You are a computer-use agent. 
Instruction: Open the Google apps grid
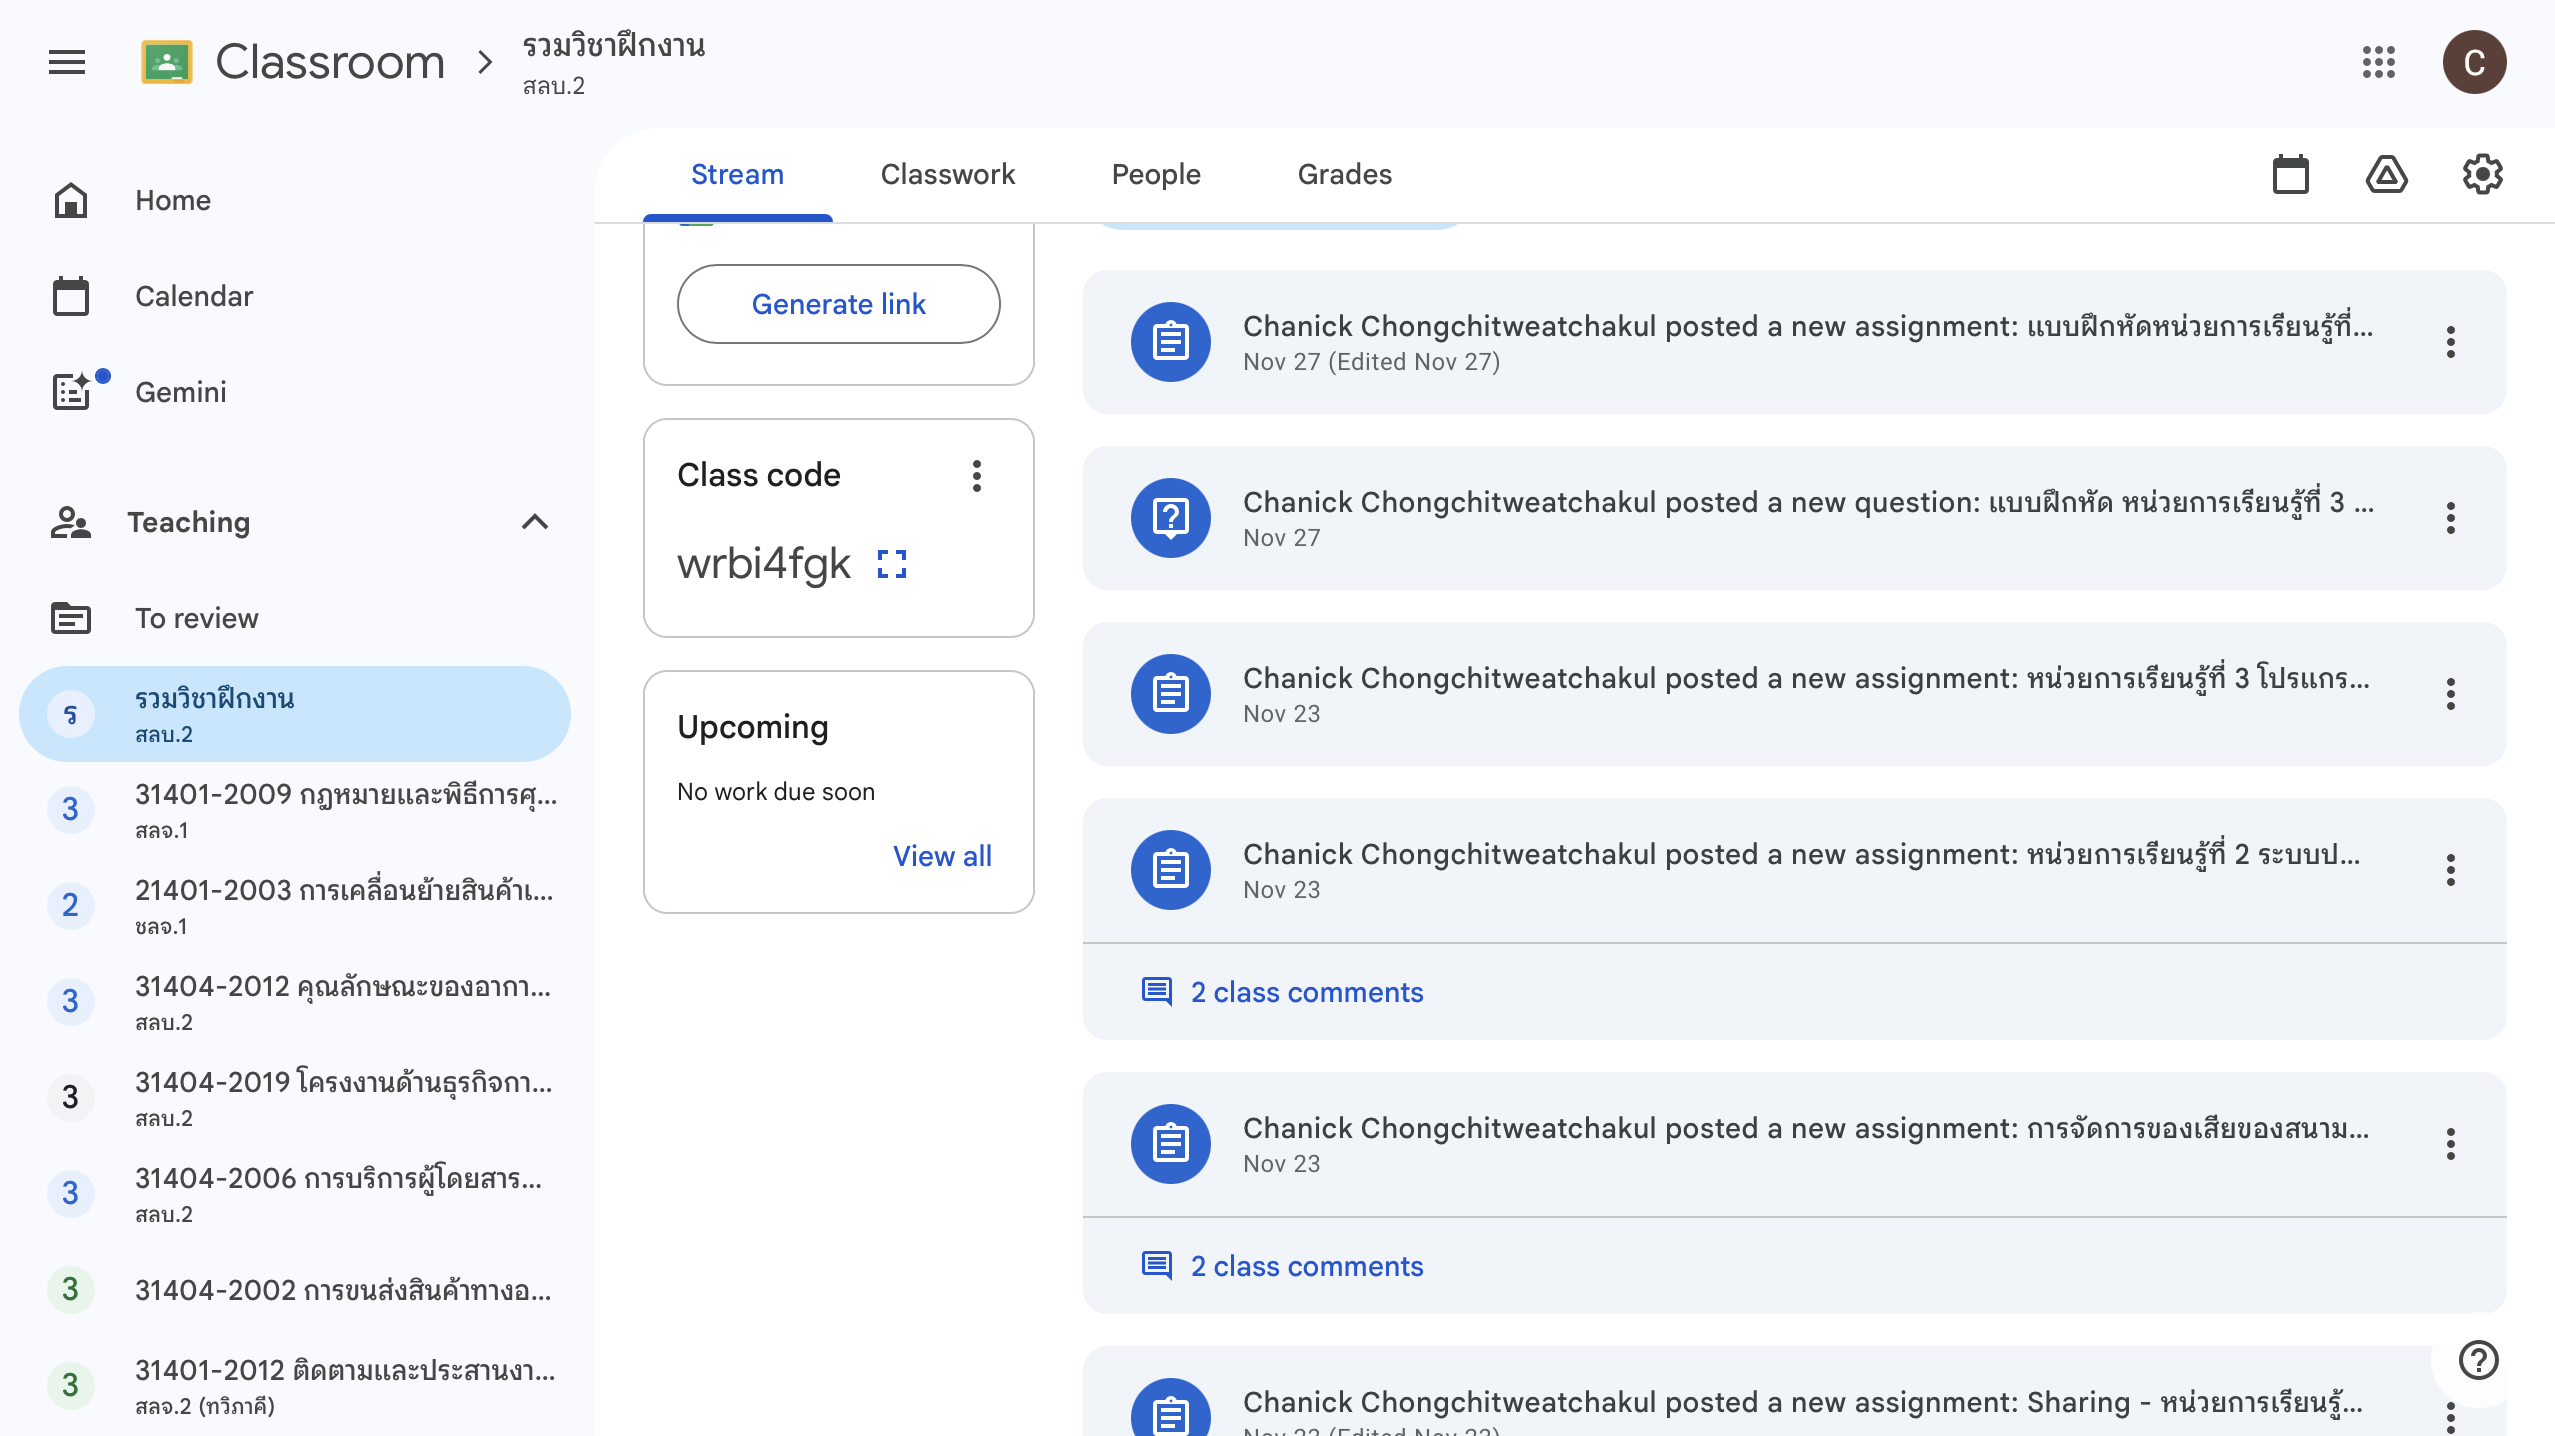(2379, 62)
